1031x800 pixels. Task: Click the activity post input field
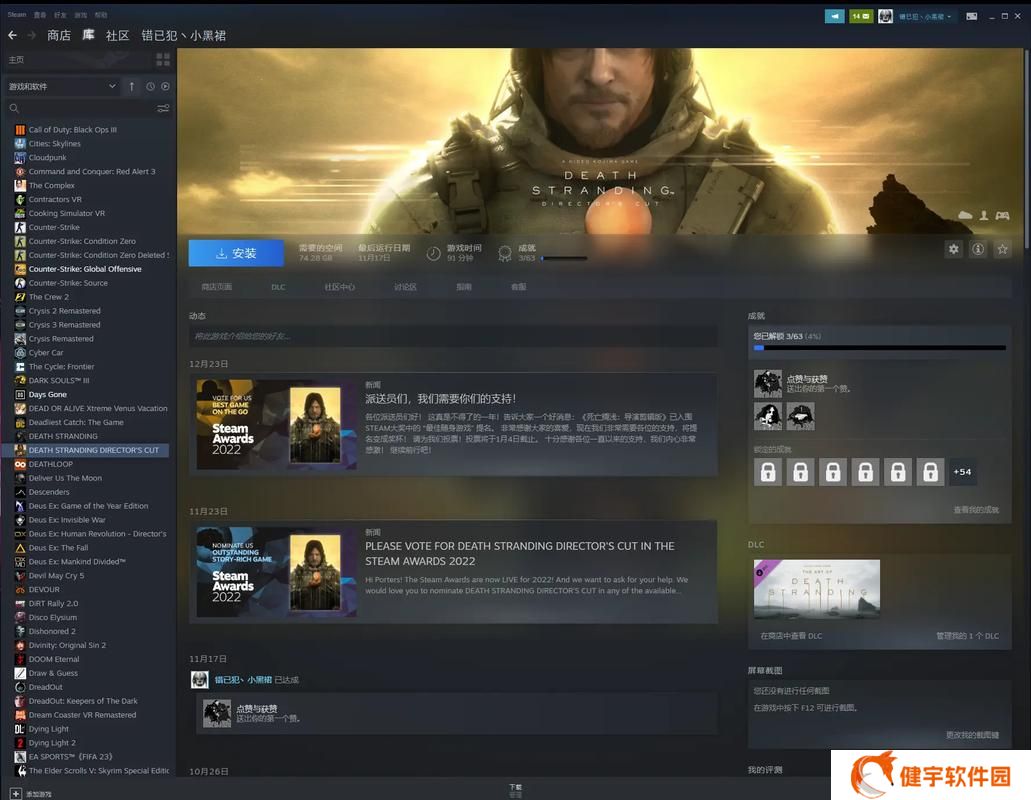[x=453, y=337]
